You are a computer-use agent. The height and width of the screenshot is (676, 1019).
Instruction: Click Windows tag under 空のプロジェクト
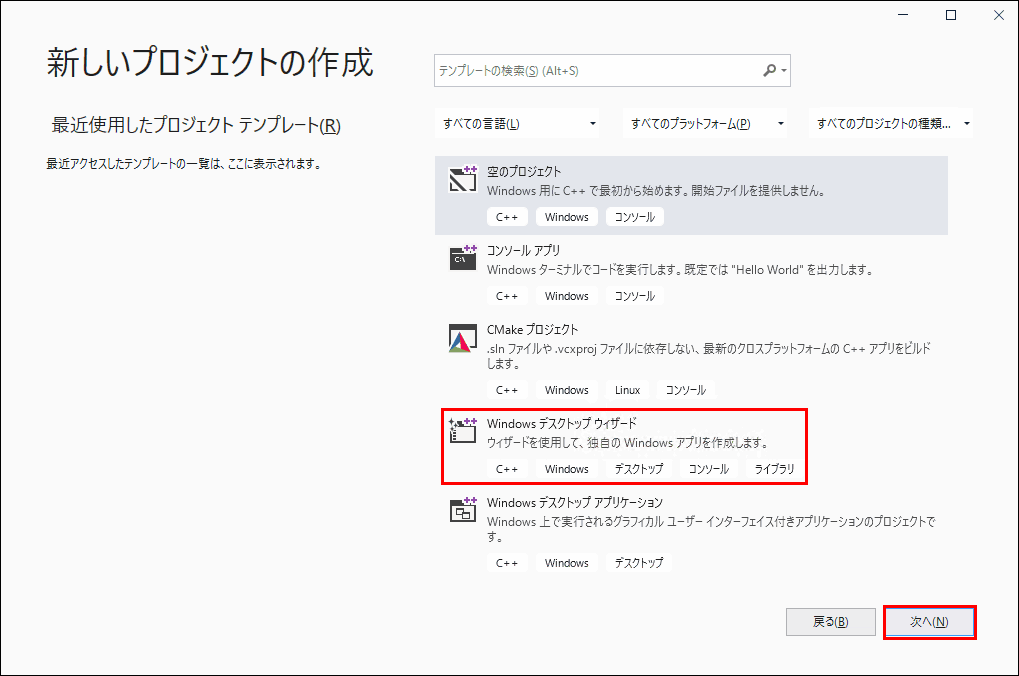tap(567, 217)
